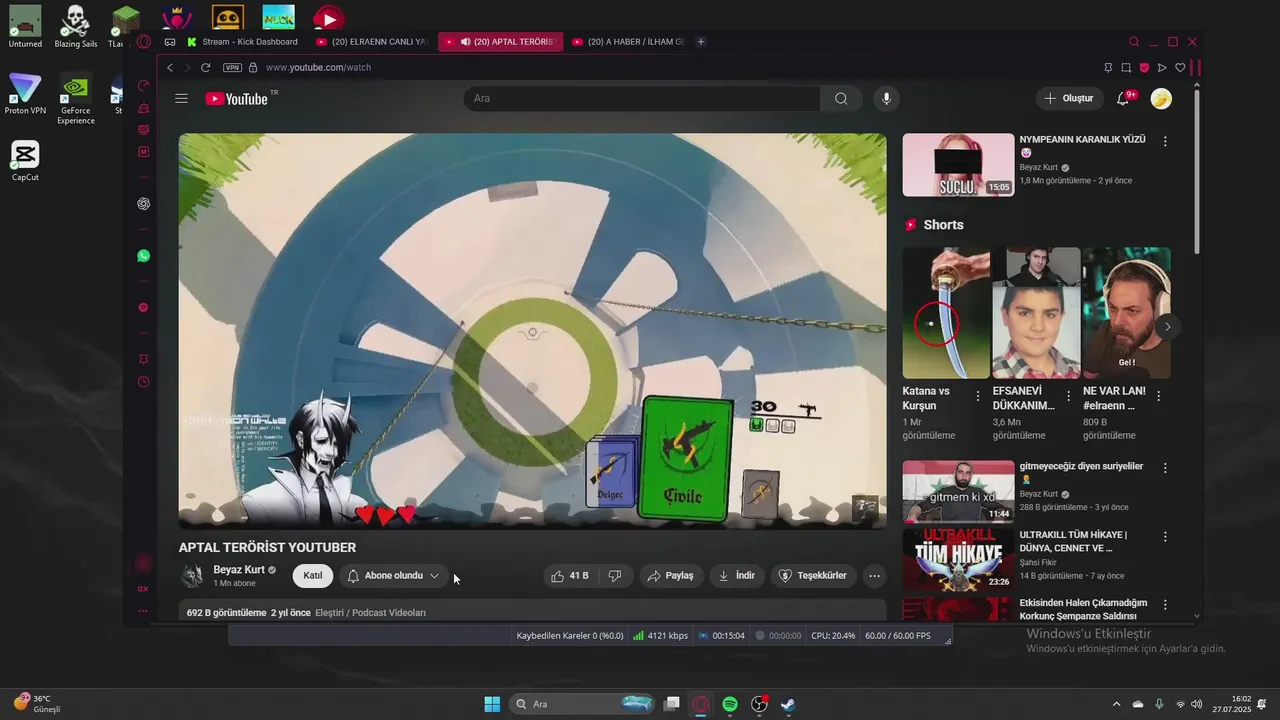Open NYMPEANIN KARANLIK YÜZÜ video thumbnail
This screenshot has height=720, width=1280.
958,165
